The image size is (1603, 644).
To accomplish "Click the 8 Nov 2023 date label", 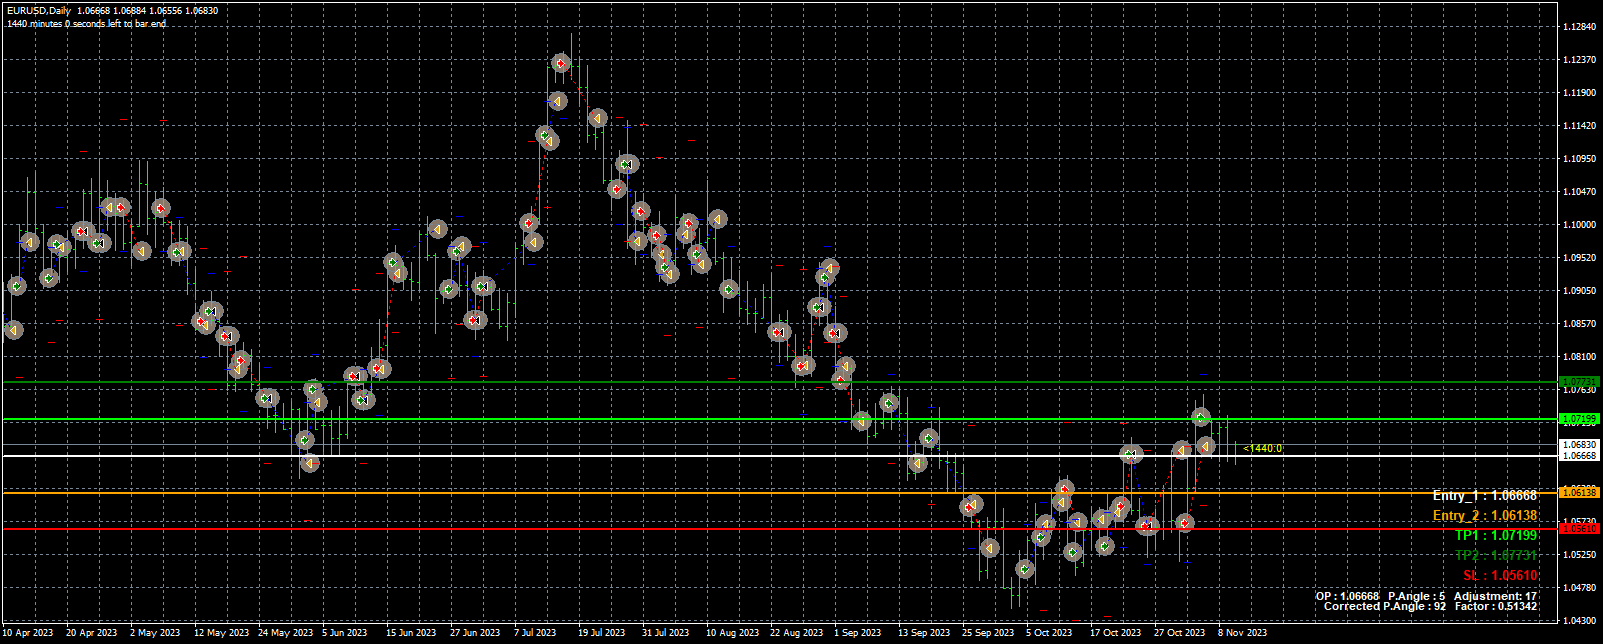I will [1242, 633].
